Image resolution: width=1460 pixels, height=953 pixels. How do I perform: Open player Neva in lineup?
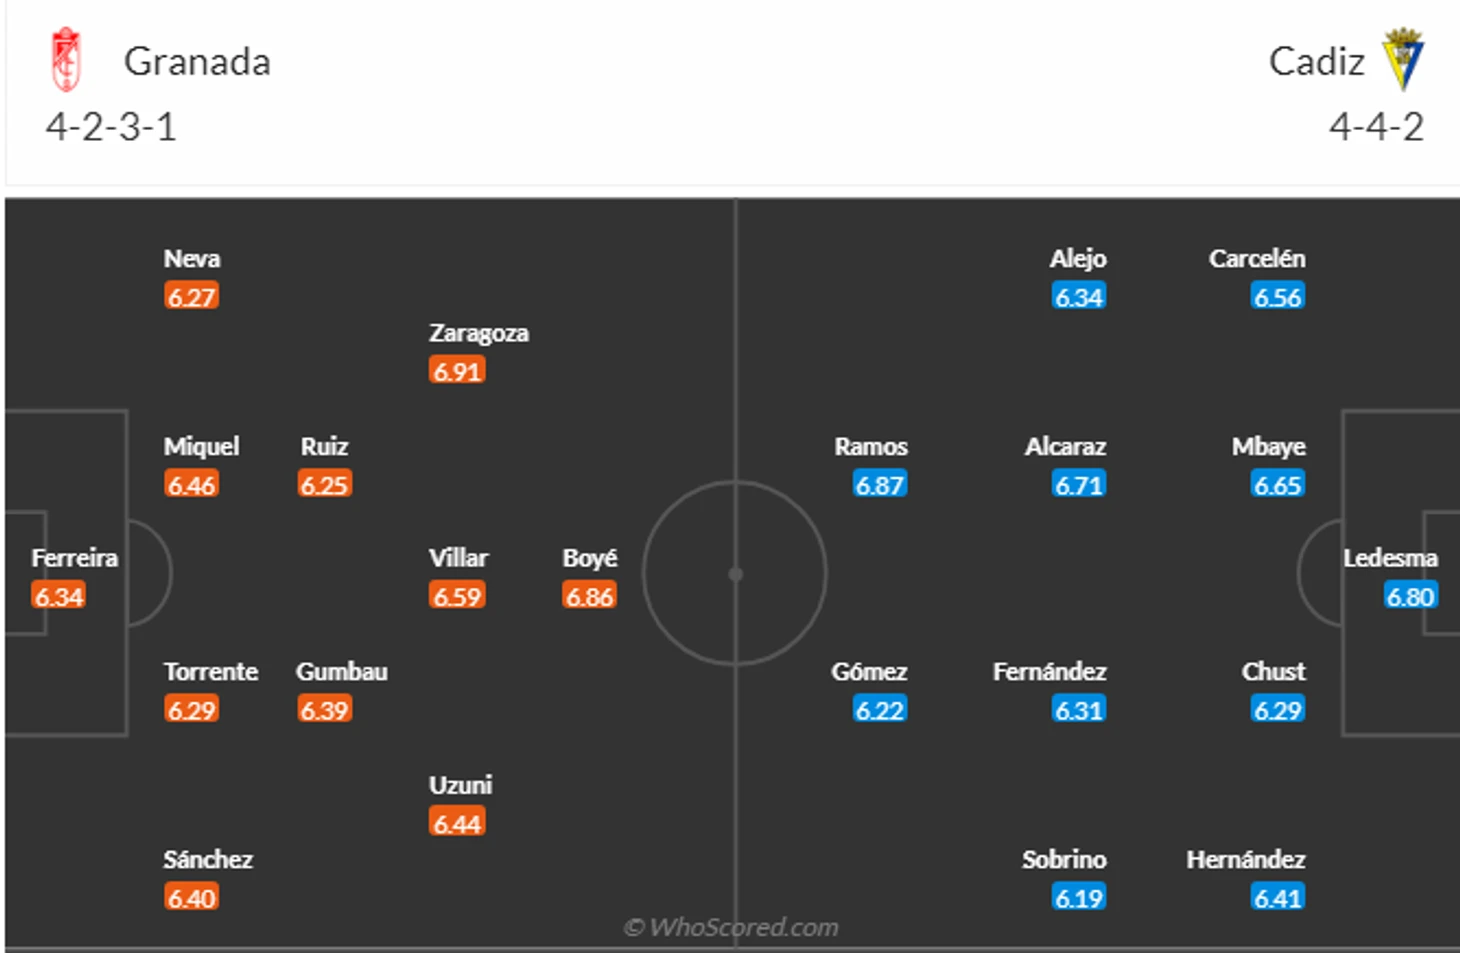tap(192, 259)
